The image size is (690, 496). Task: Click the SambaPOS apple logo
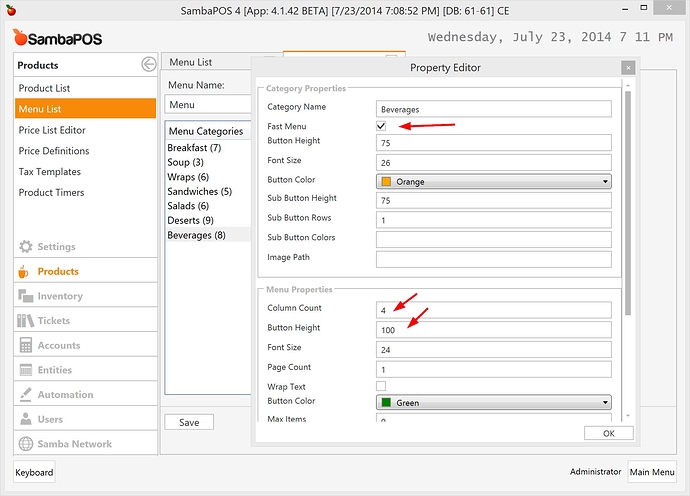(20, 37)
